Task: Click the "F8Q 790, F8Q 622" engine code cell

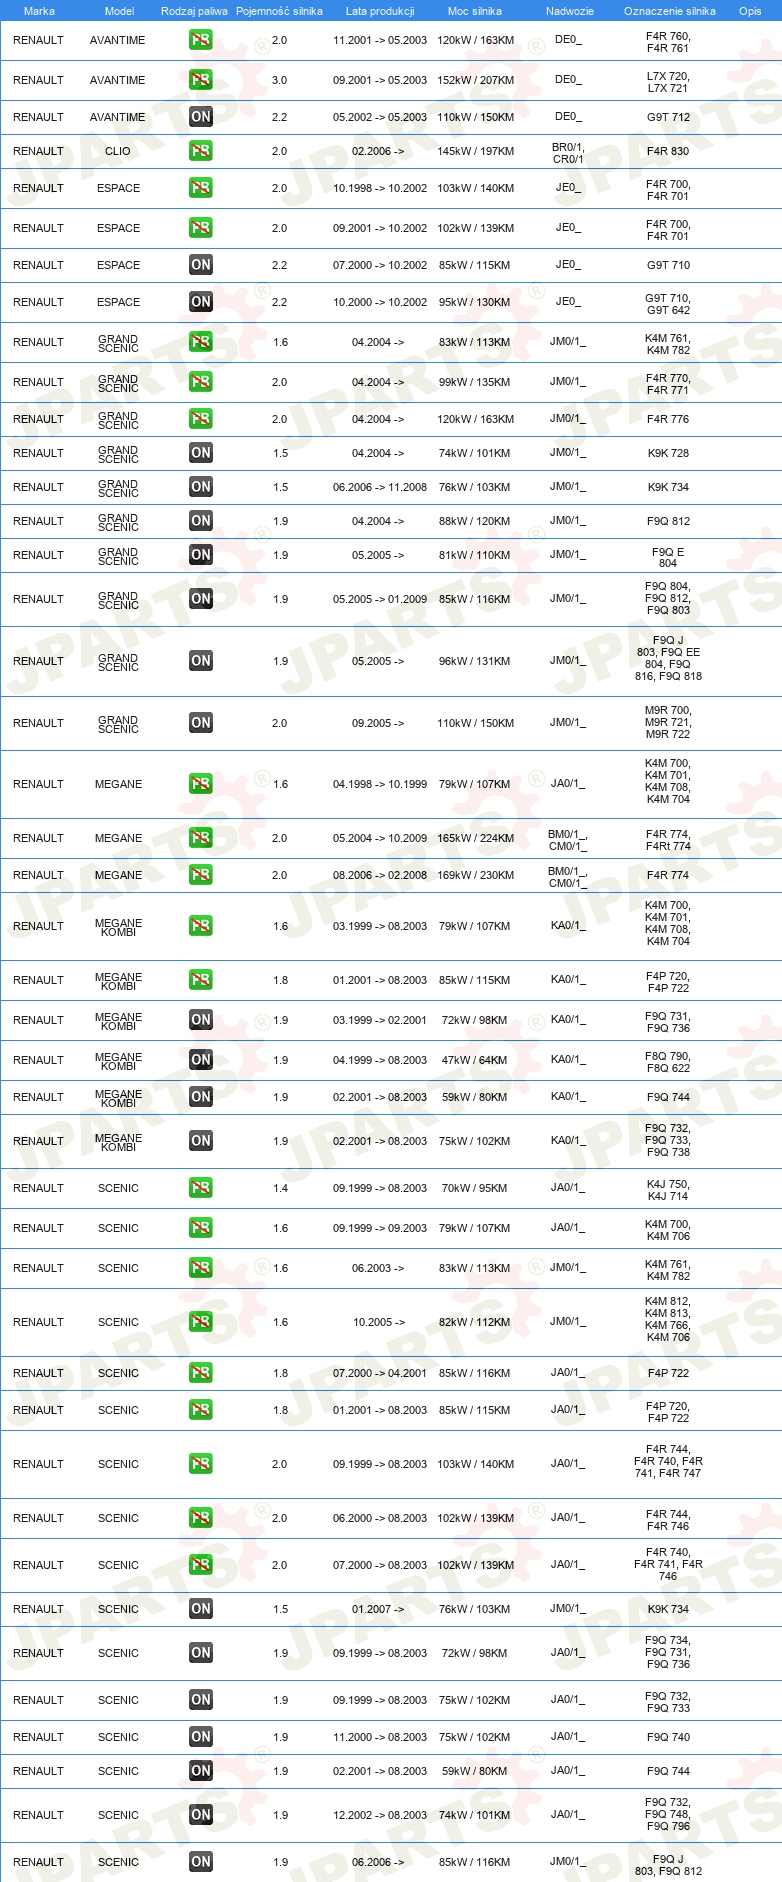Action: 668,1062
